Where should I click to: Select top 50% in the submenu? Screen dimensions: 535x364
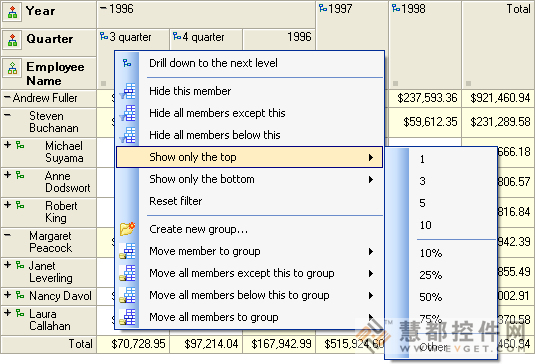pos(441,297)
